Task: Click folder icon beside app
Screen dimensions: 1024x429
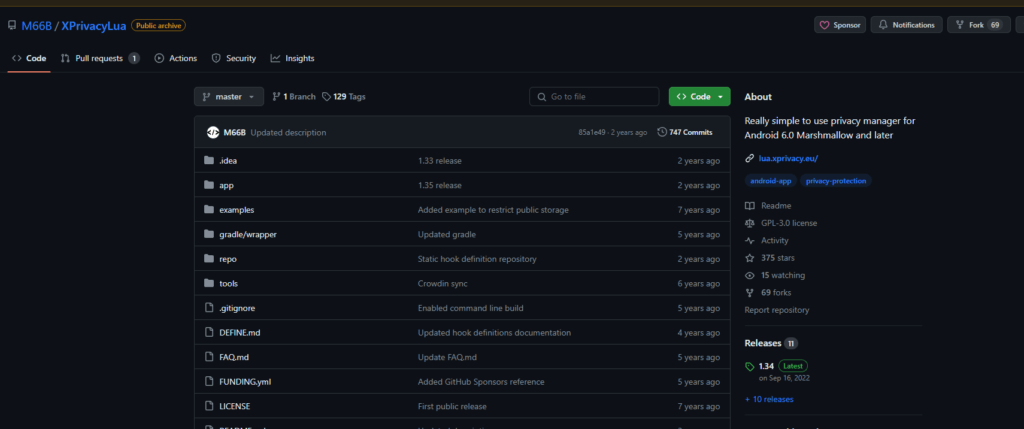Action: [x=209, y=185]
